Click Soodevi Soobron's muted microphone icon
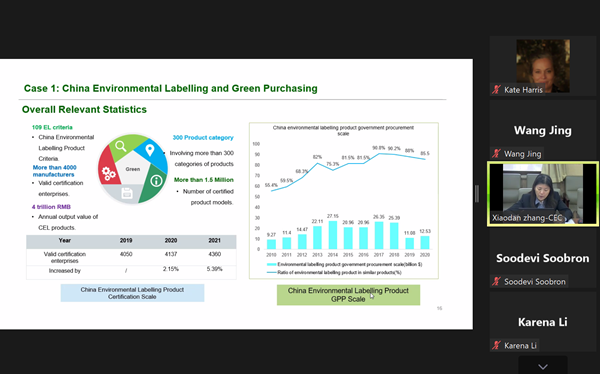600x374 pixels. tap(496, 281)
